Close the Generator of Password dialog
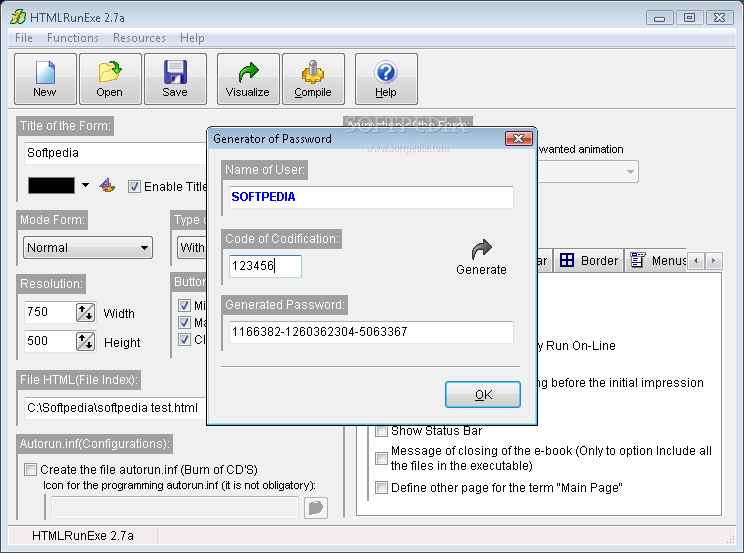This screenshot has height=553, width=744. [519, 138]
